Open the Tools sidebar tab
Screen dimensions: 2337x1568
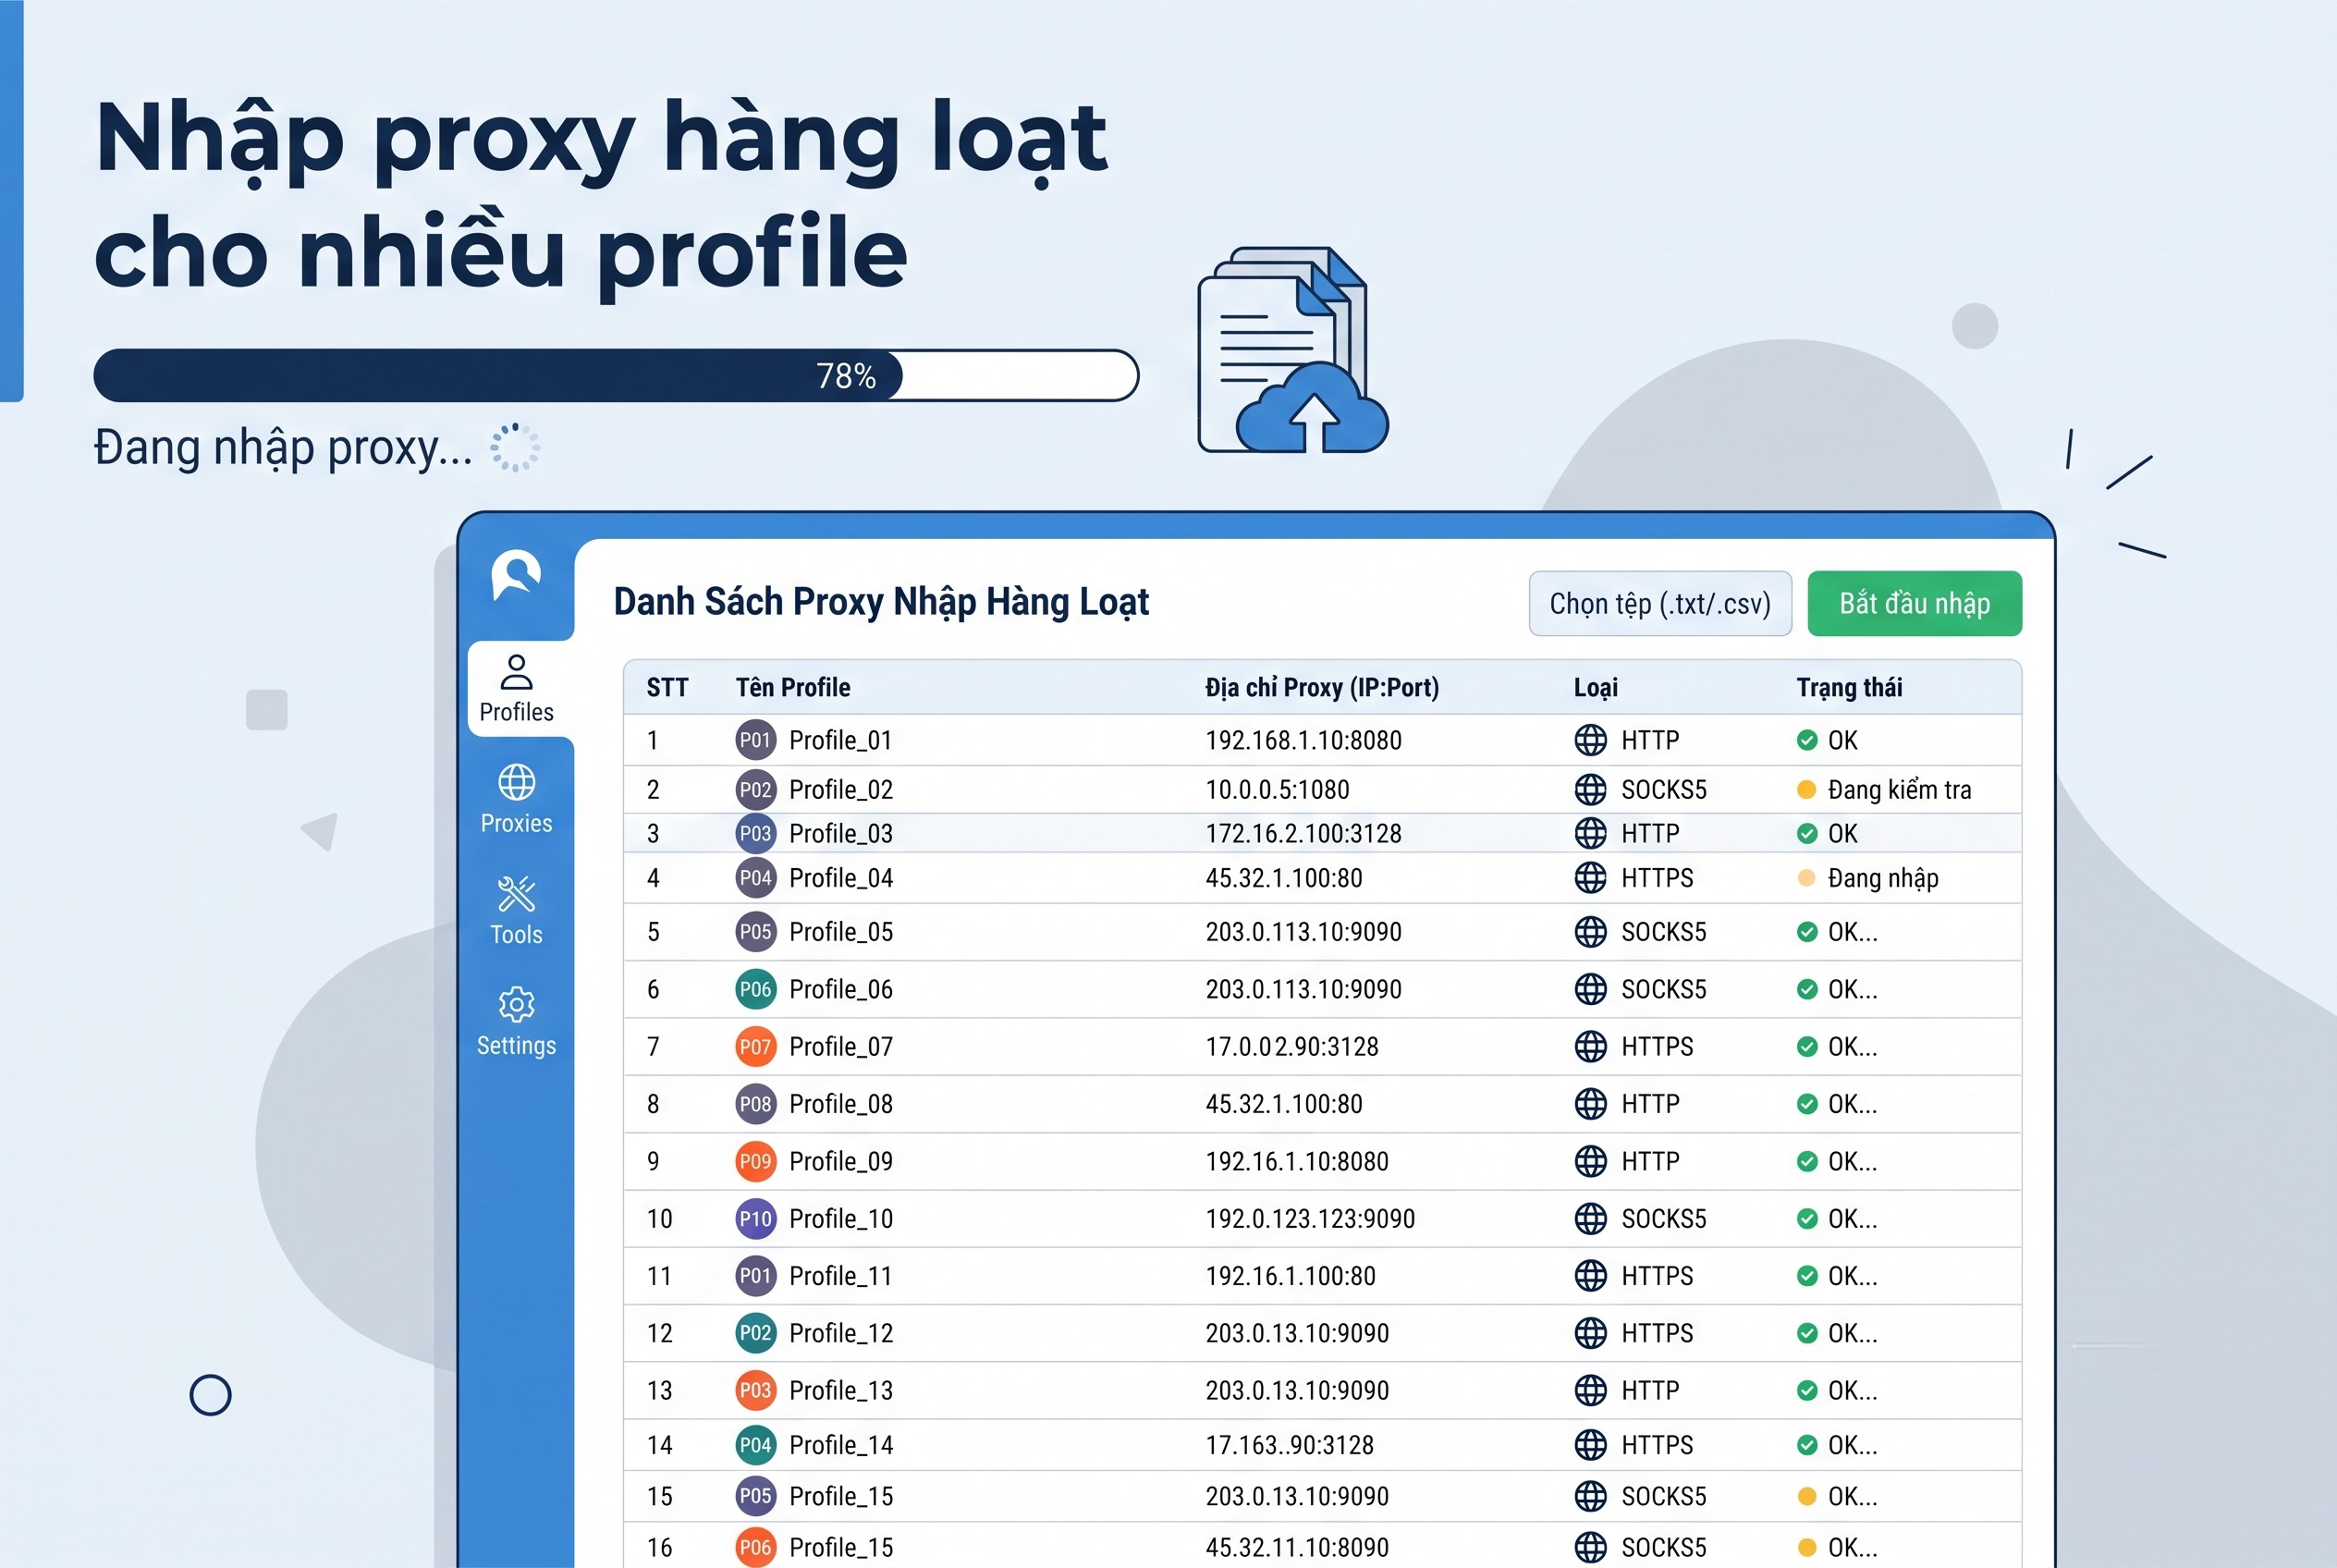coord(516,911)
